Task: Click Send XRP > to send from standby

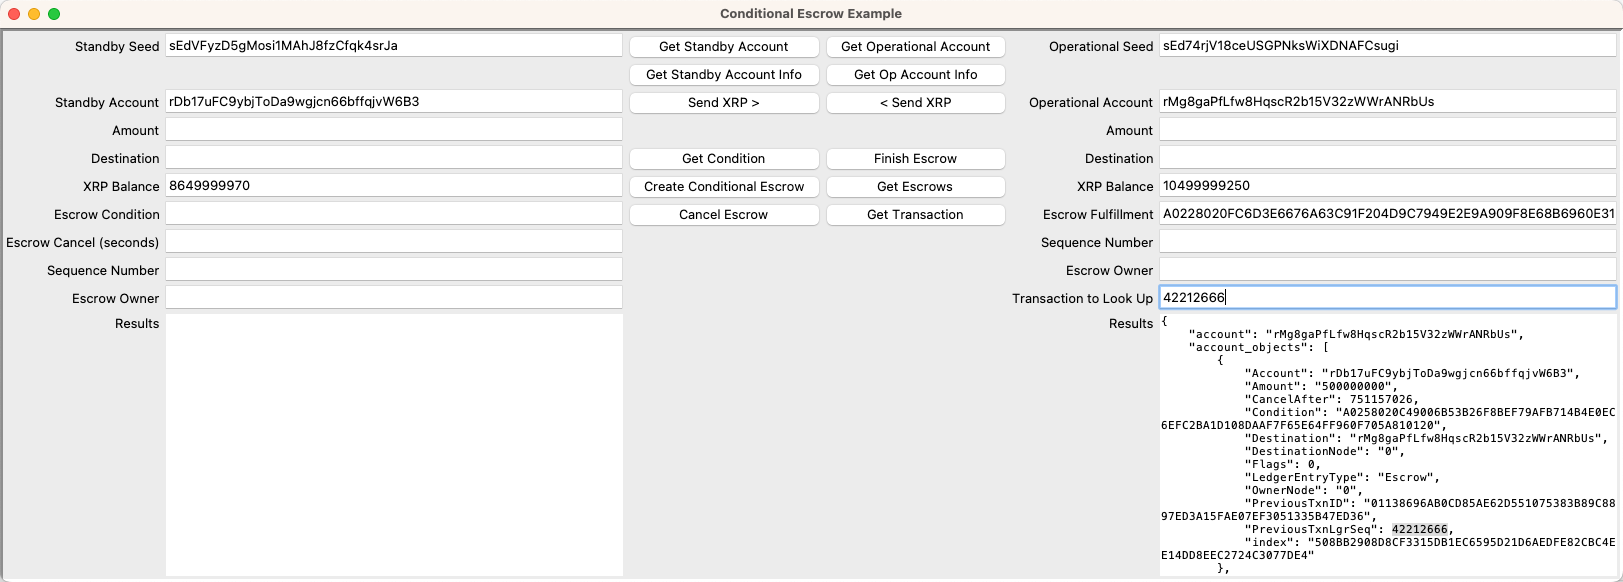Action: point(724,102)
